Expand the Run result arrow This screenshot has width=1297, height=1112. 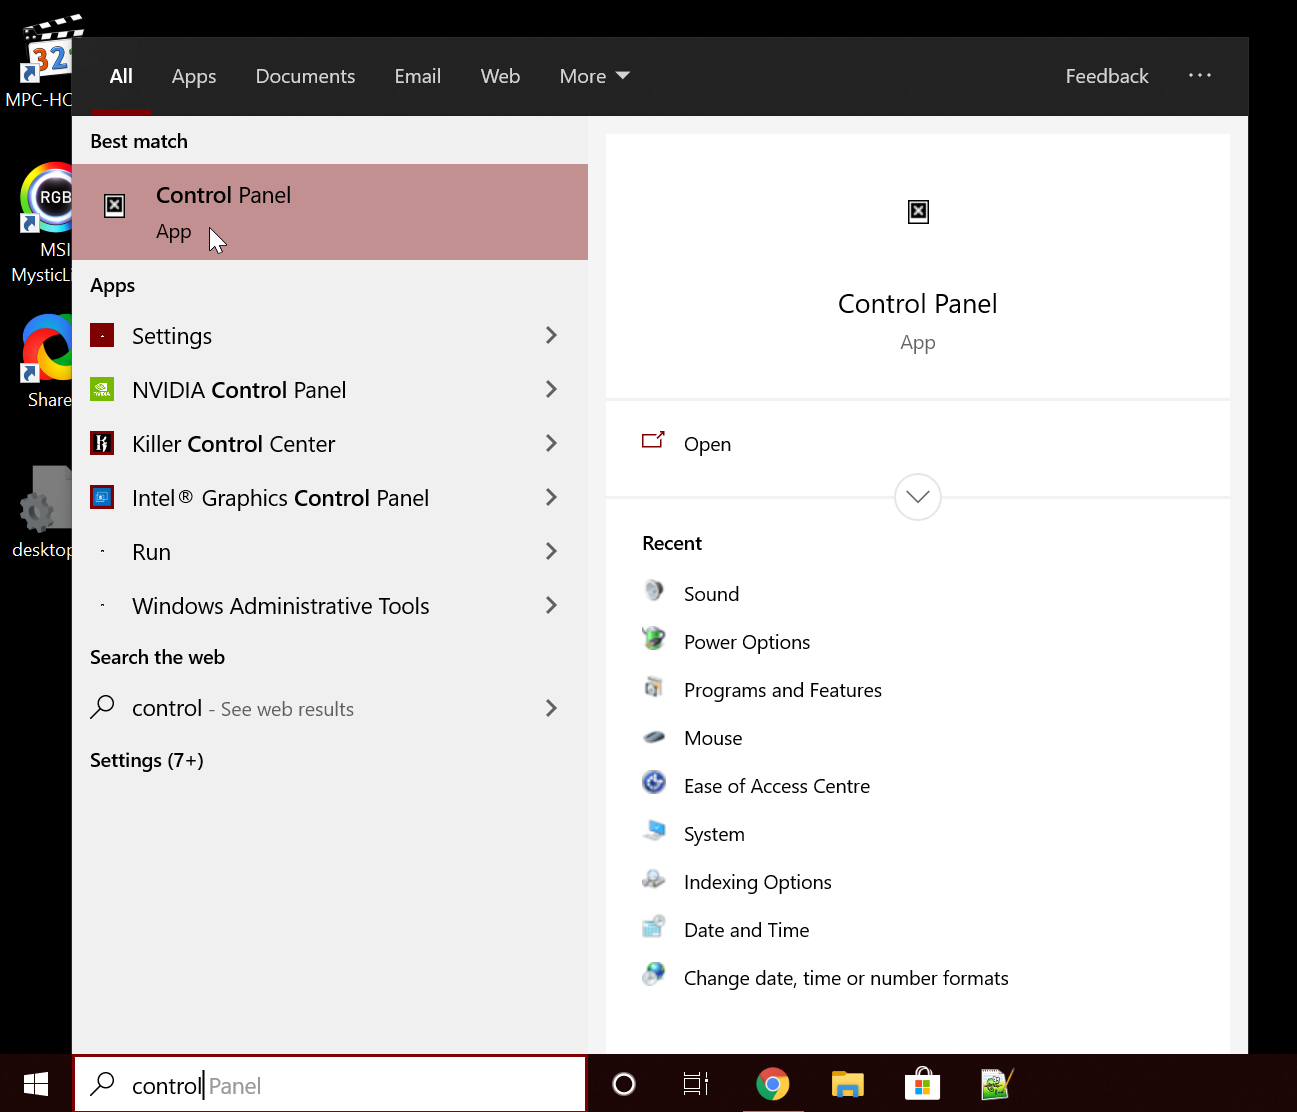pyautogui.click(x=551, y=551)
